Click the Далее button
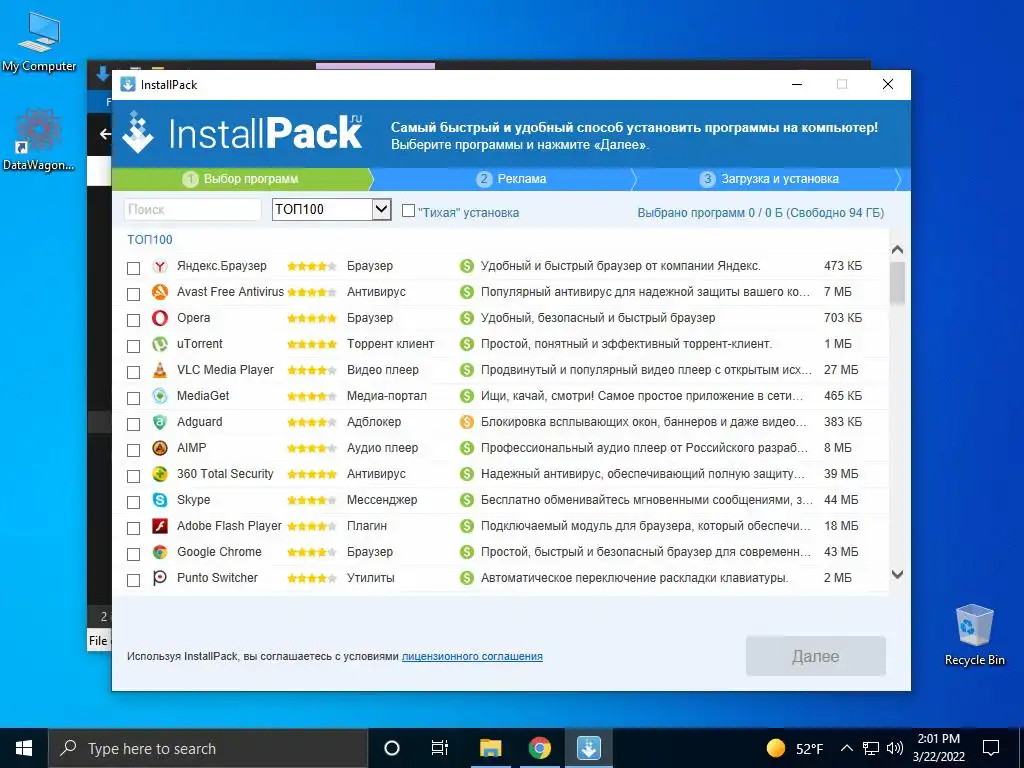 [816, 656]
